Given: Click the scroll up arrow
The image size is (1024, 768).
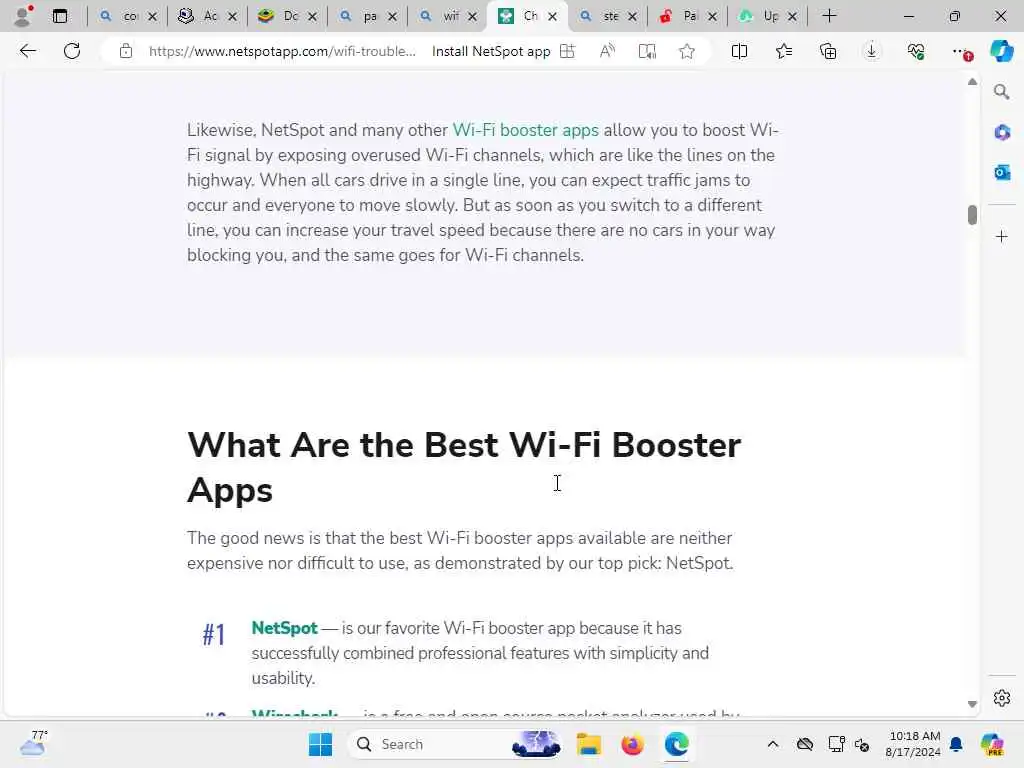Looking at the screenshot, I should coord(972,82).
